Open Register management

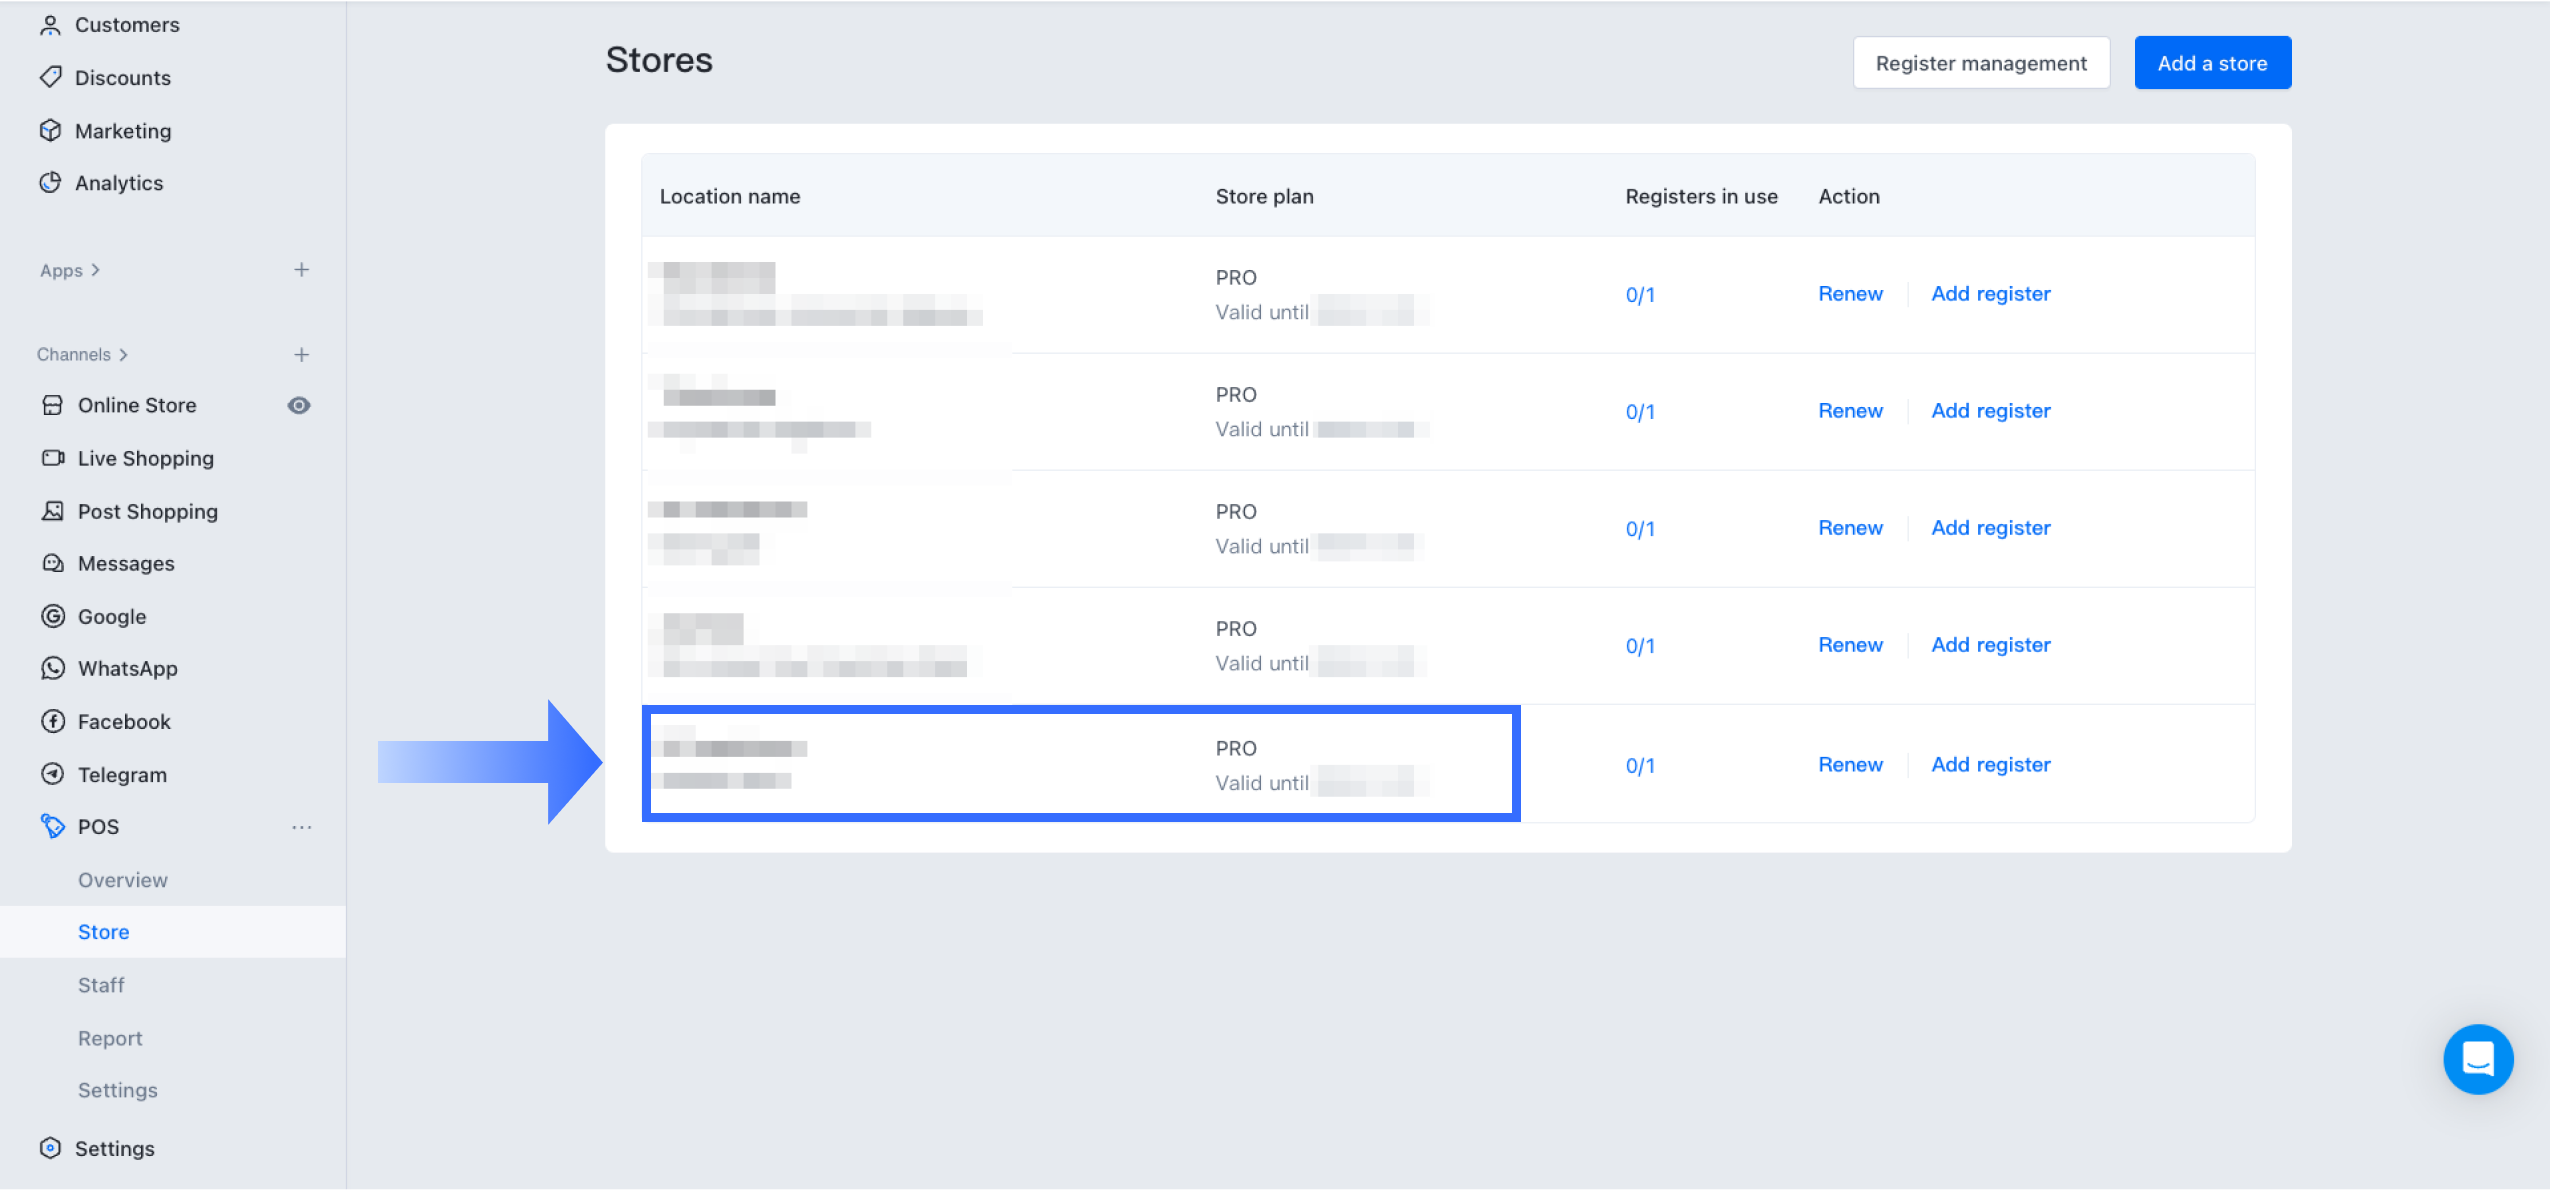point(1980,63)
